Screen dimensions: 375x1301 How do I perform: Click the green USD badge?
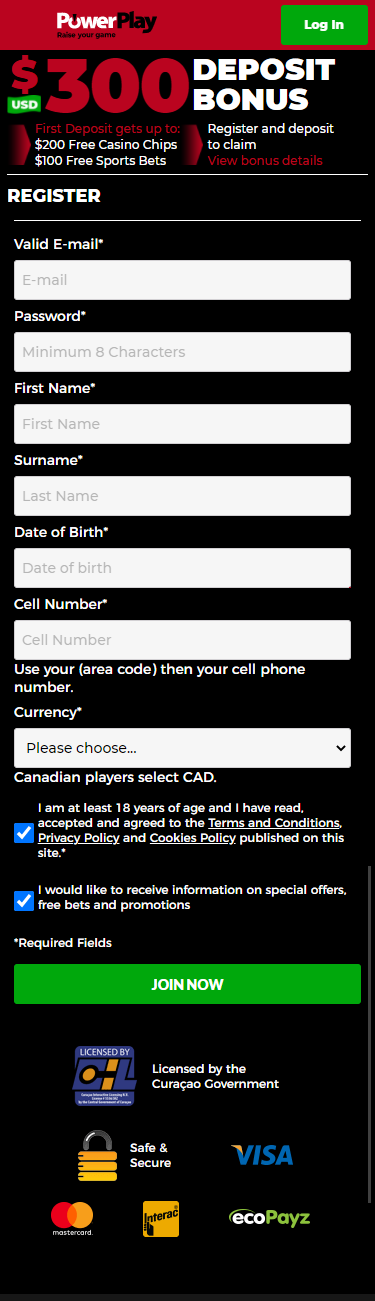pyautogui.click(x=24, y=104)
